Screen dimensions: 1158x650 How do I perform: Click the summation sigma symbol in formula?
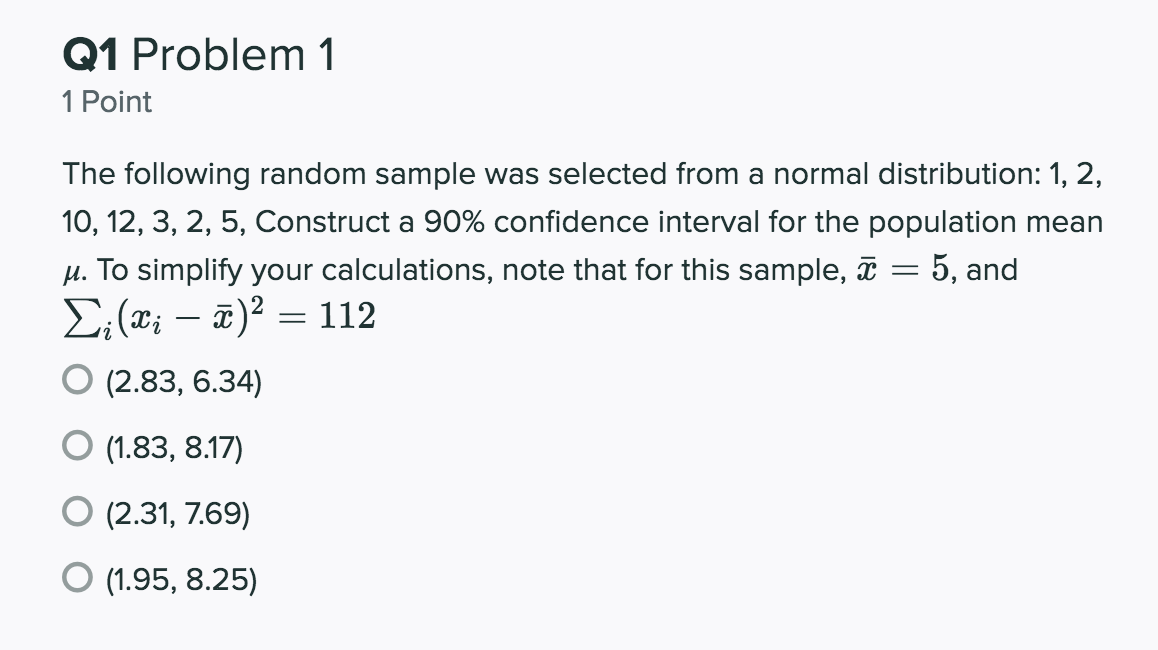coord(78,319)
